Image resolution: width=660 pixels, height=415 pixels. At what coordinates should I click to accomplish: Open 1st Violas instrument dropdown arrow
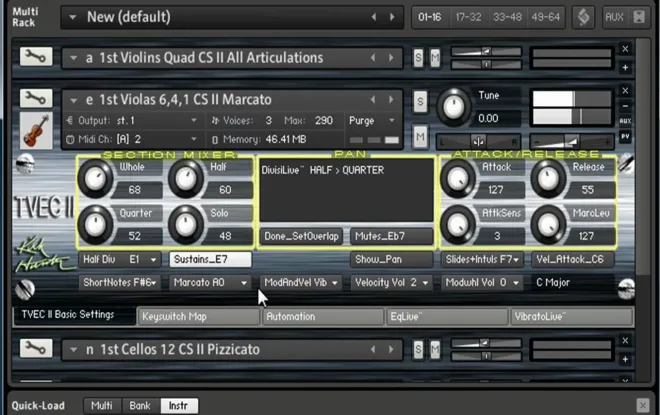coord(74,100)
